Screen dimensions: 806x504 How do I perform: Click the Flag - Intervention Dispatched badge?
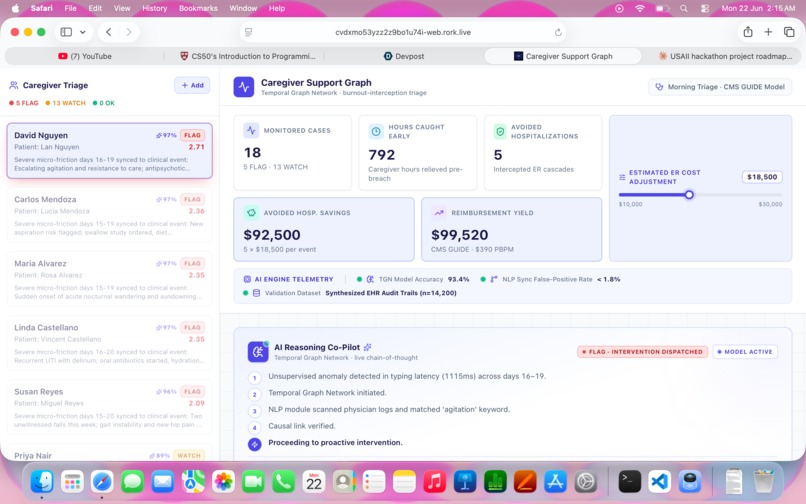point(643,352)
